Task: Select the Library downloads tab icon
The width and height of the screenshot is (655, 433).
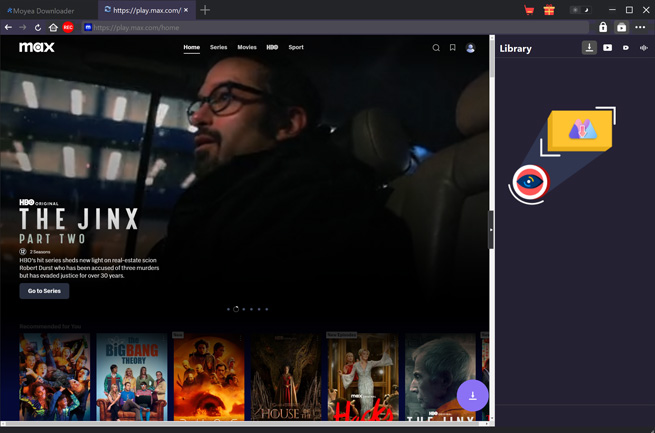Action: pos(589,48)
